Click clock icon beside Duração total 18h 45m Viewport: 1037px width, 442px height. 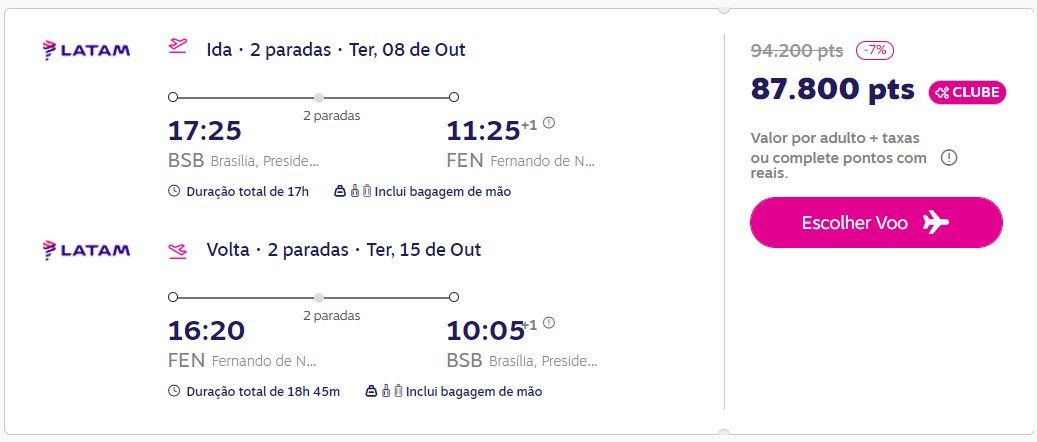pos(174,391)
